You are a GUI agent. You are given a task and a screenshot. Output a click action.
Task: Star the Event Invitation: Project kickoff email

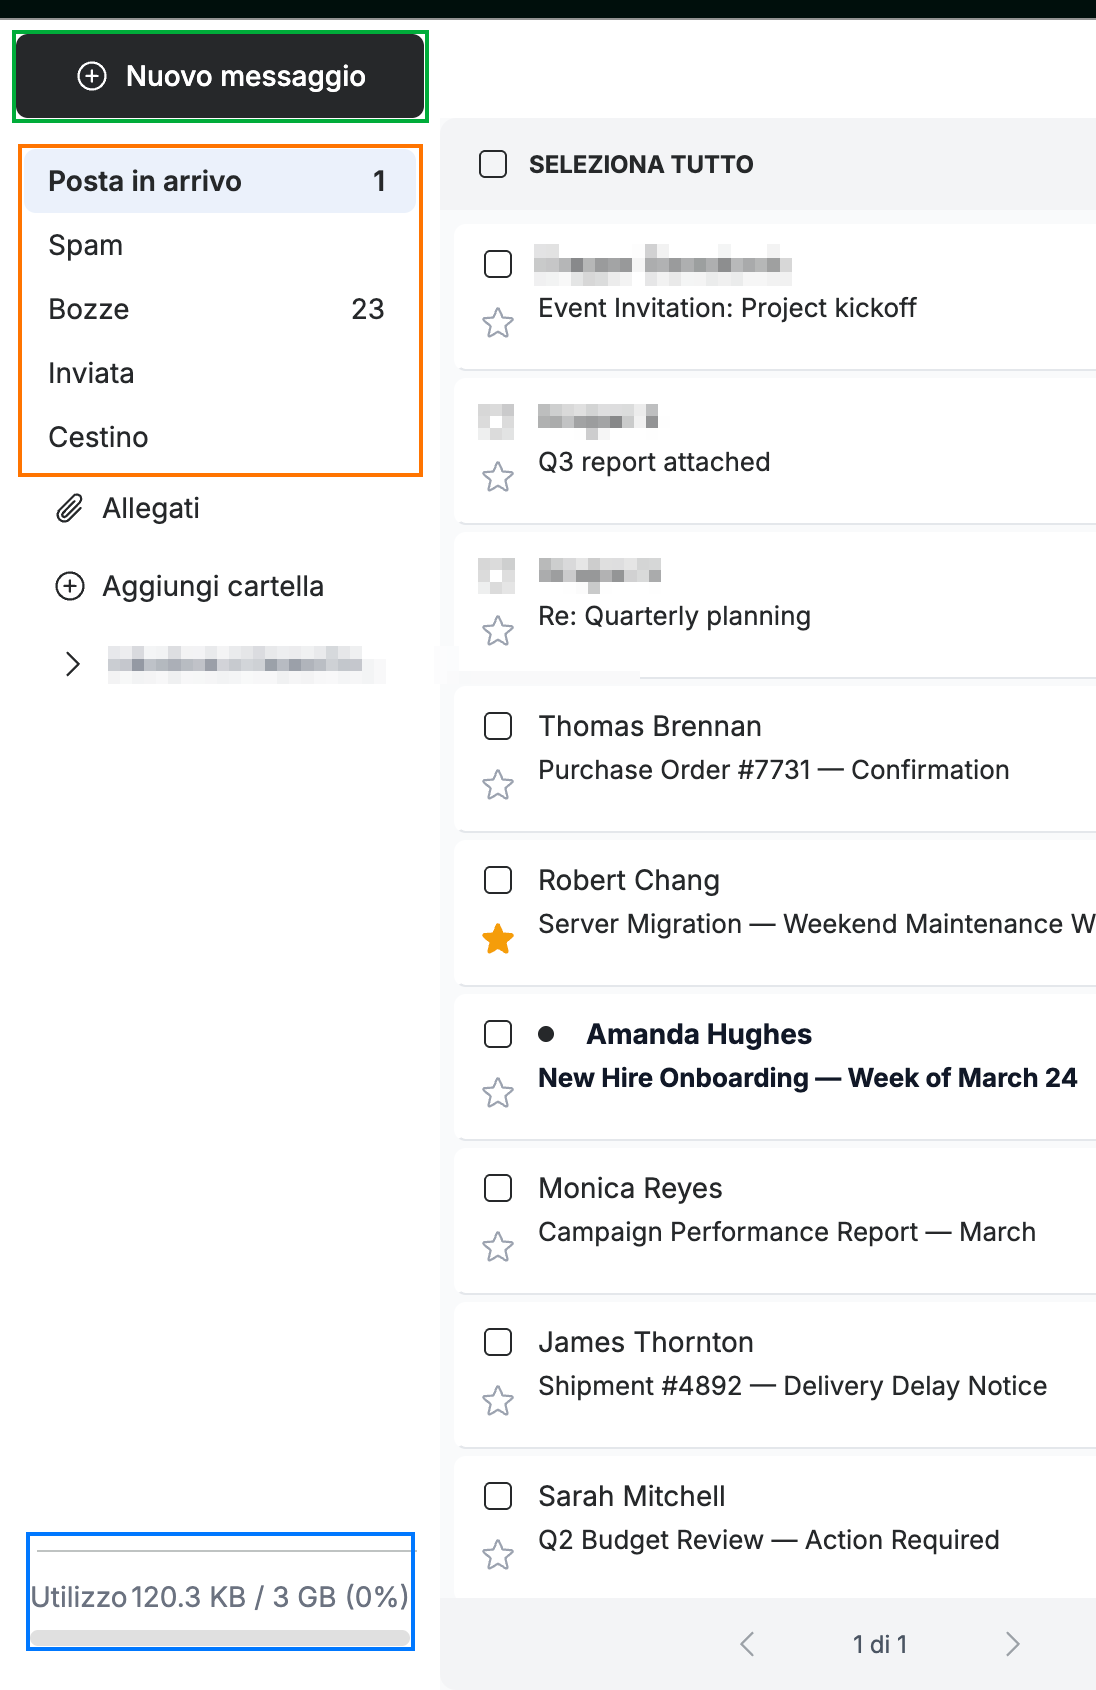tap(498, 323)
